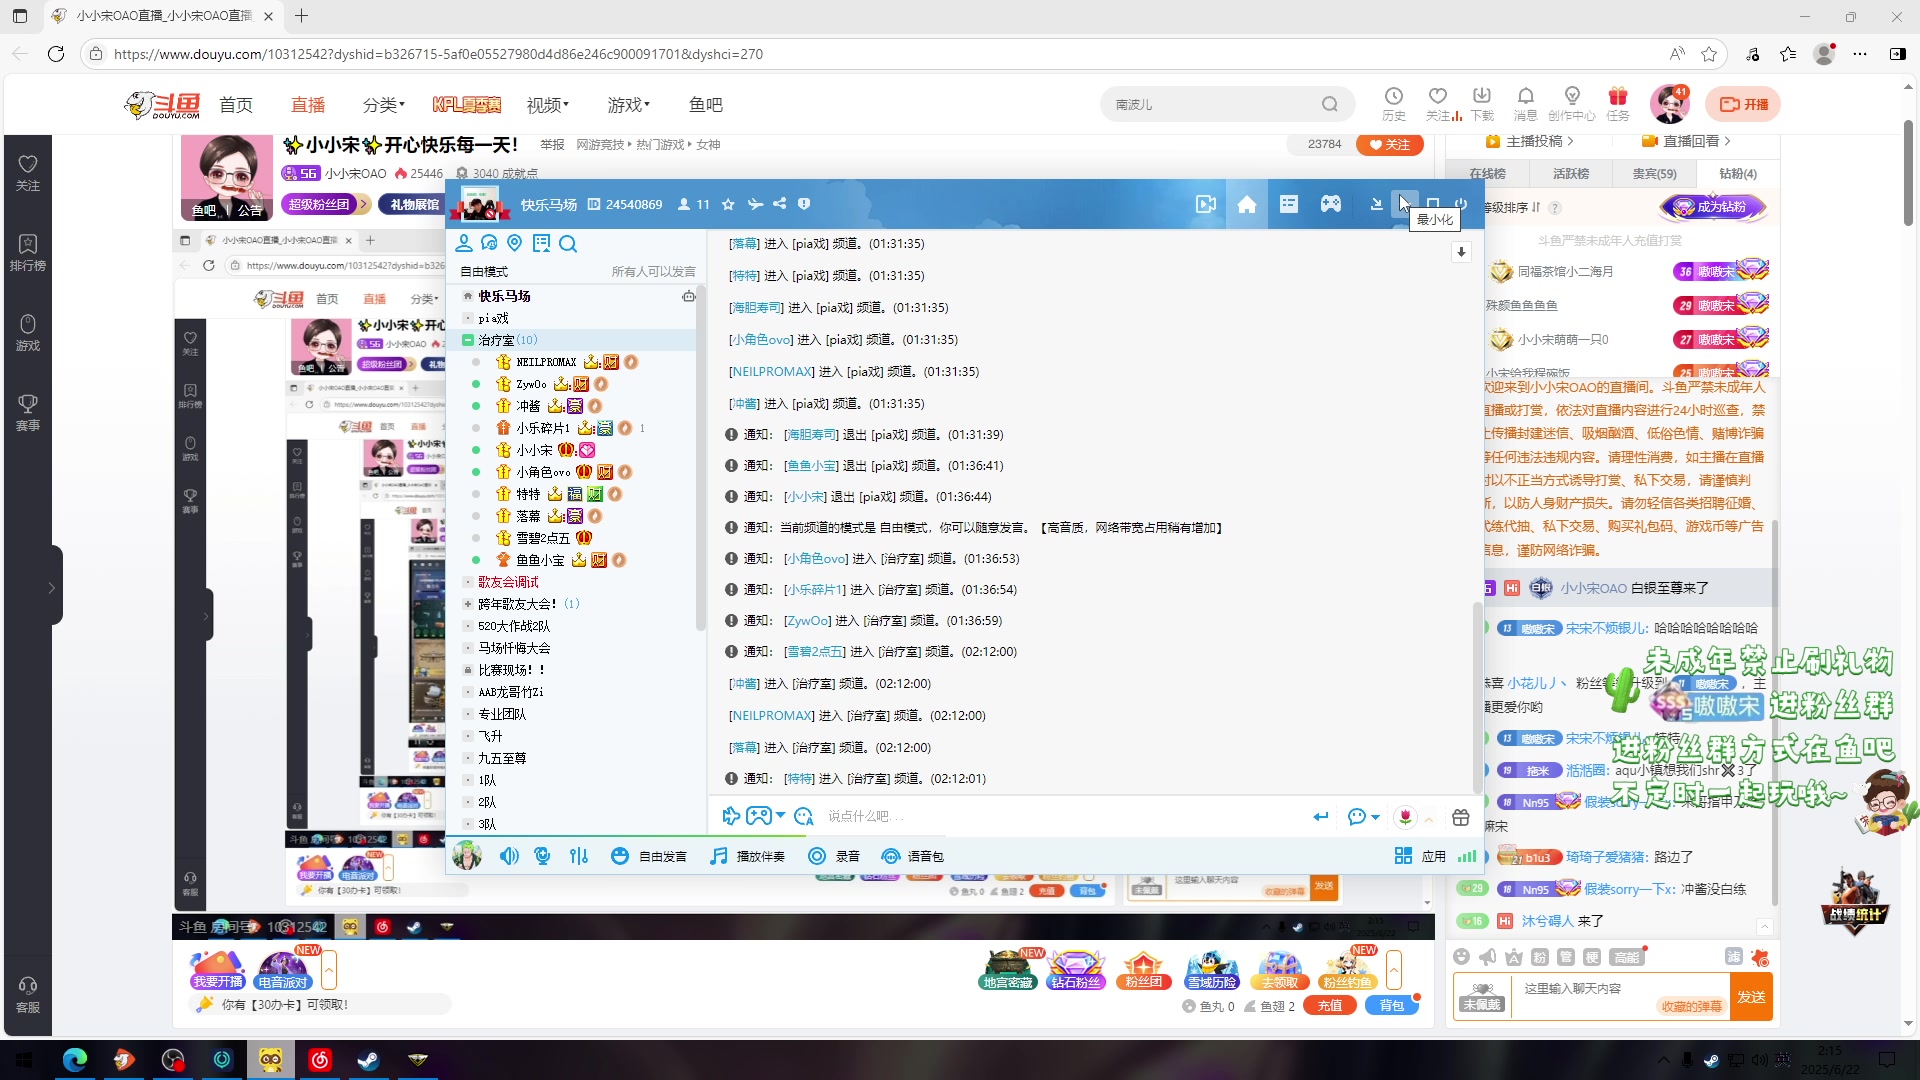
Task: Expand the flower gift options arrow
Action: pos(1429,818)
